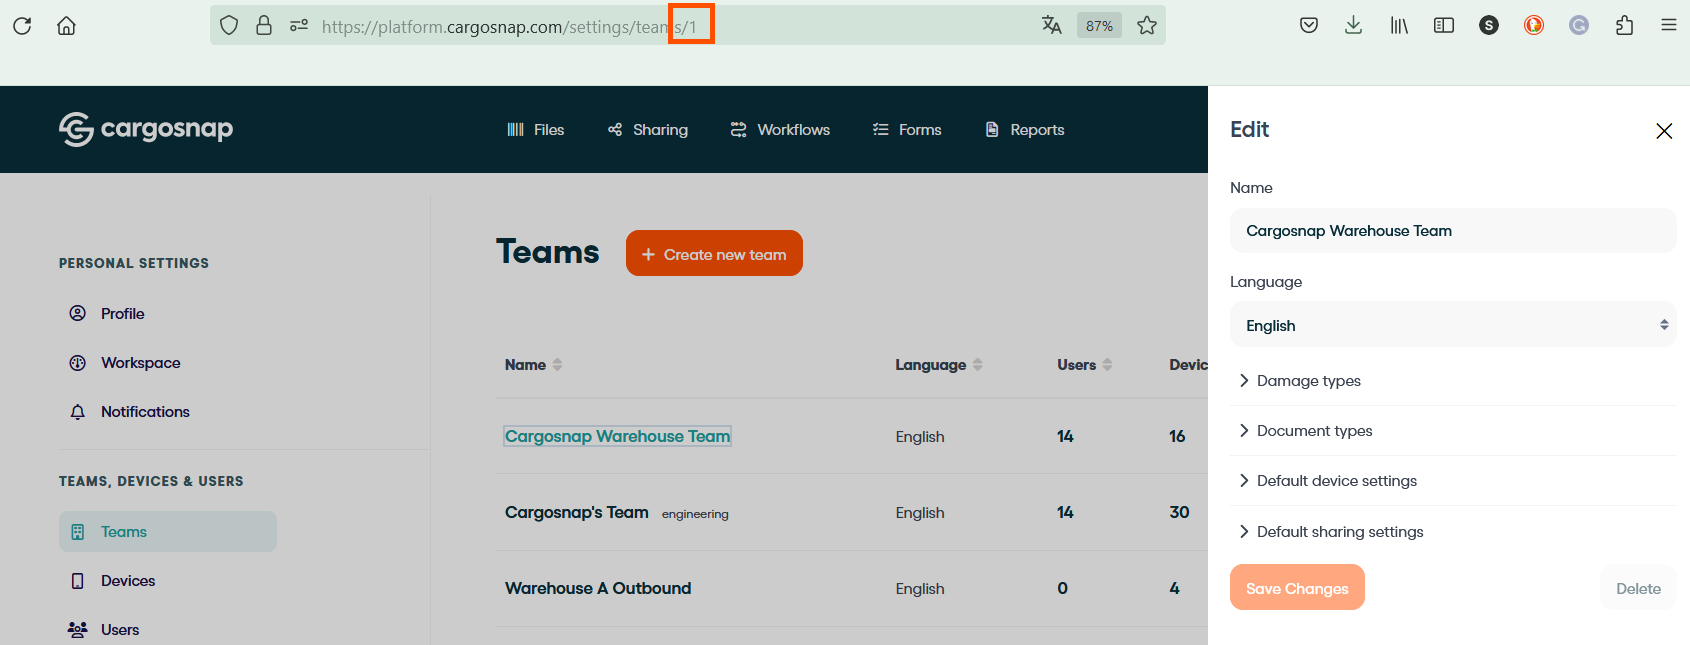Image resolution: width=1690 pixels, height=645 pixels.
Task: Go to the browser home page icon
Action: (66, 26)
